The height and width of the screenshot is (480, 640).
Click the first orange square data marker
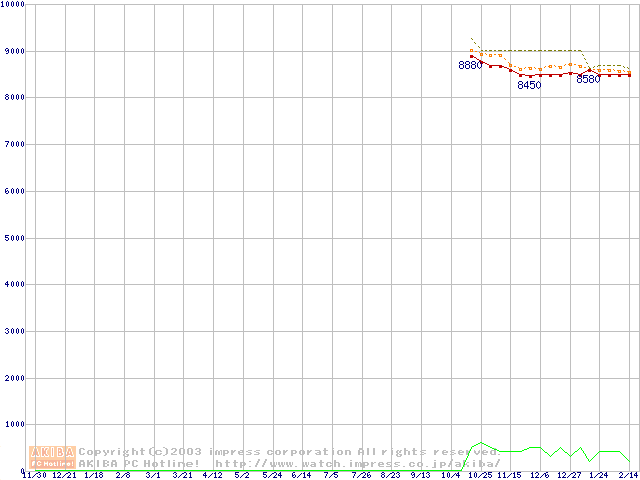472,50
